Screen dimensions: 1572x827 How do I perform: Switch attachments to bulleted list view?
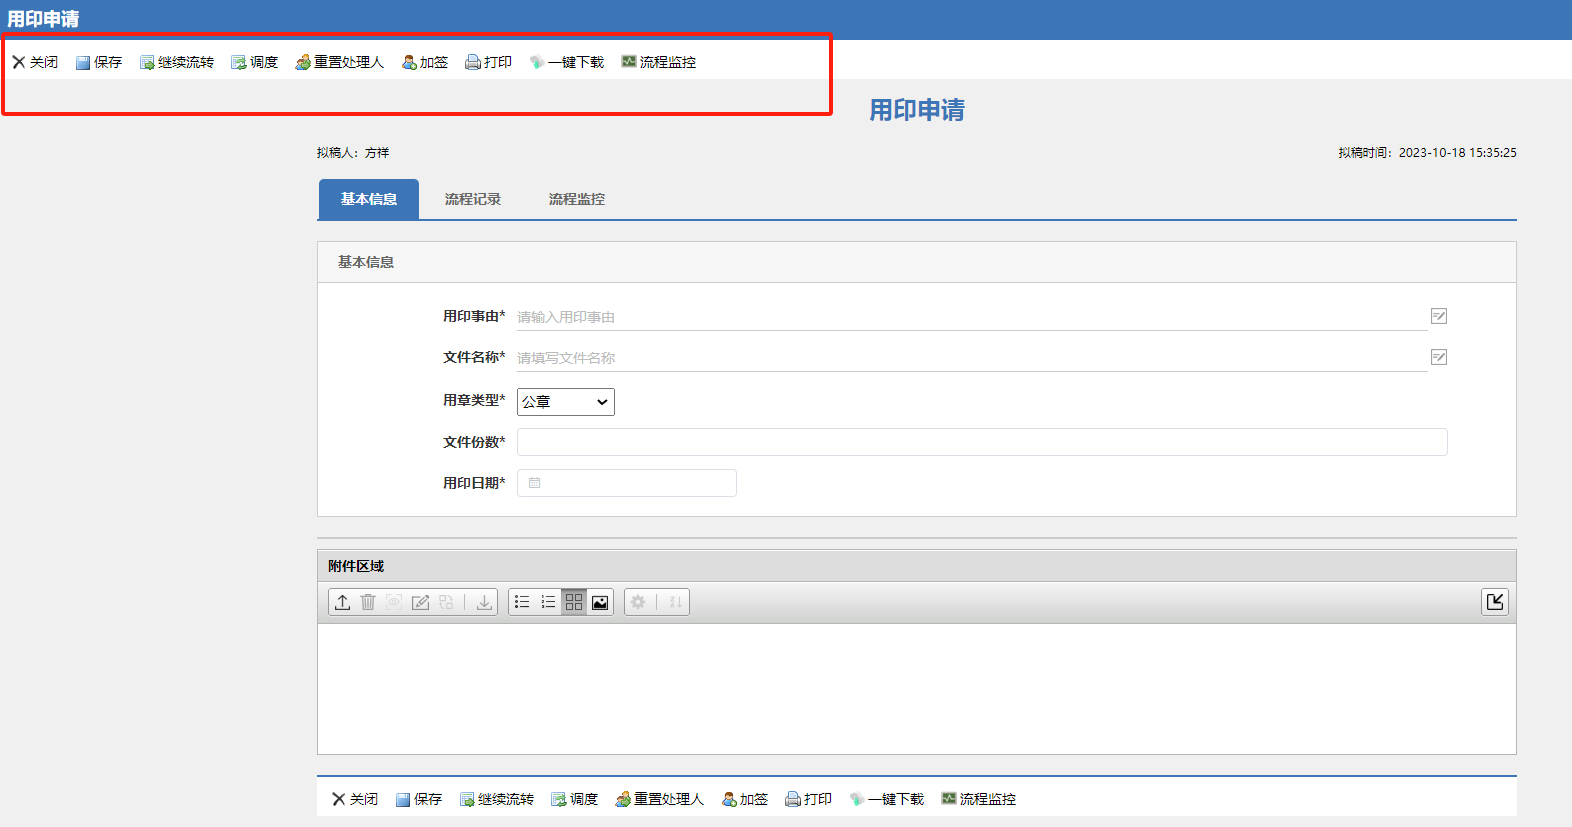[522, 602]
